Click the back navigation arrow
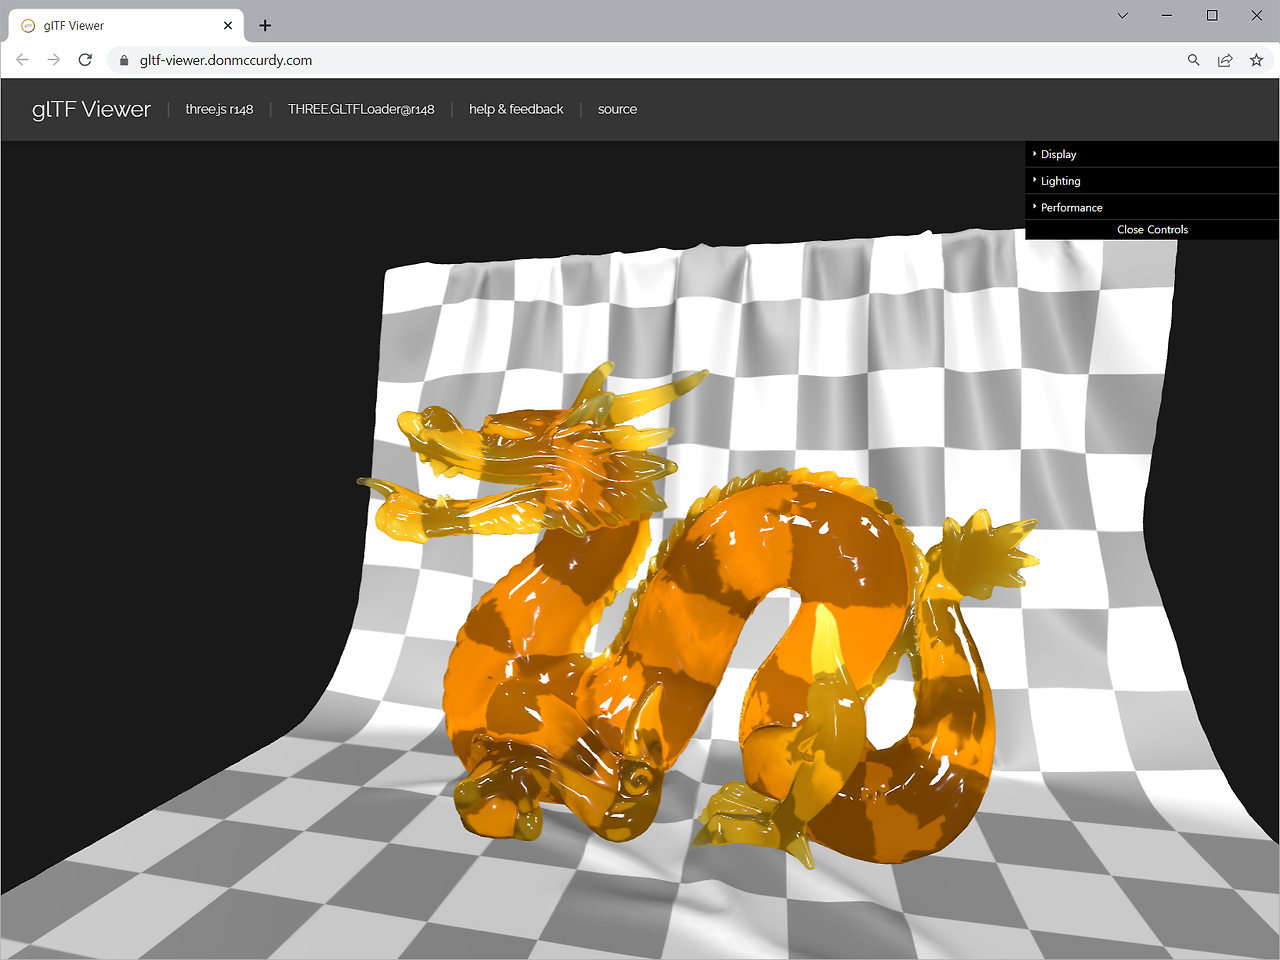The height and width of the screenshot is (960, 1280). pos(22,59)
